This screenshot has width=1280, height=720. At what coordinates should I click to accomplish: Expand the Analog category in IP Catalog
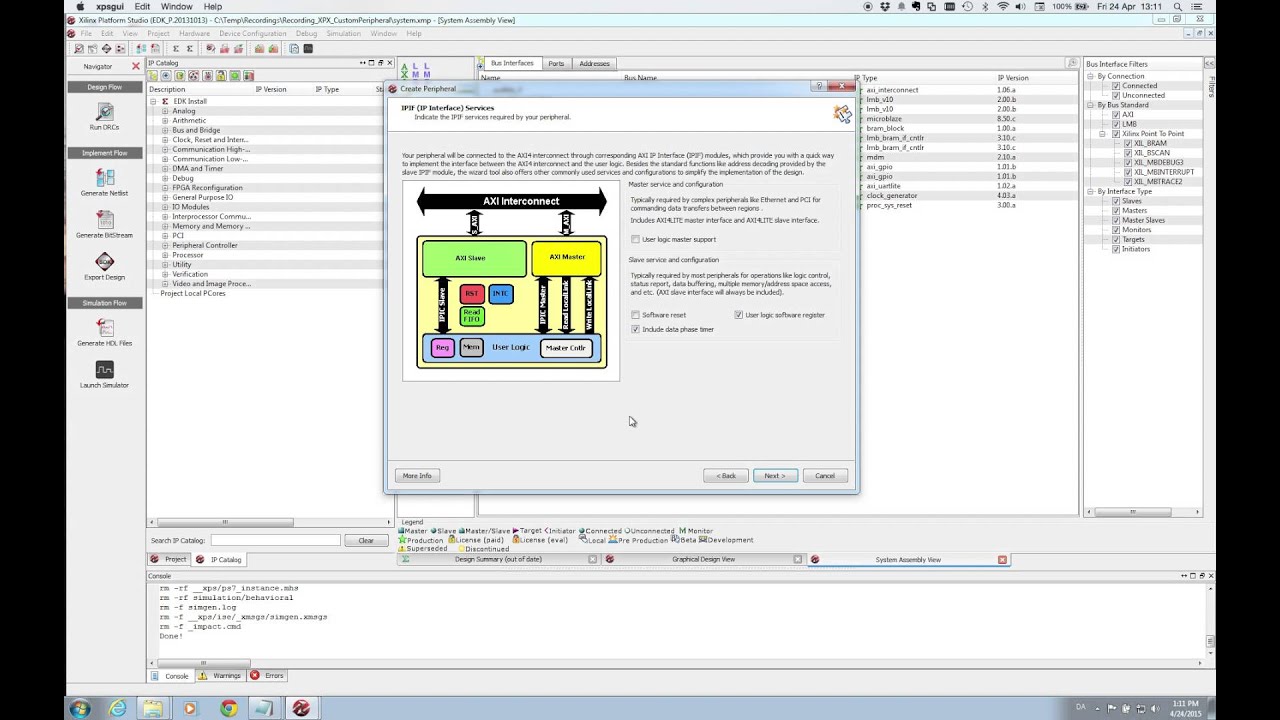click(165, 111)
